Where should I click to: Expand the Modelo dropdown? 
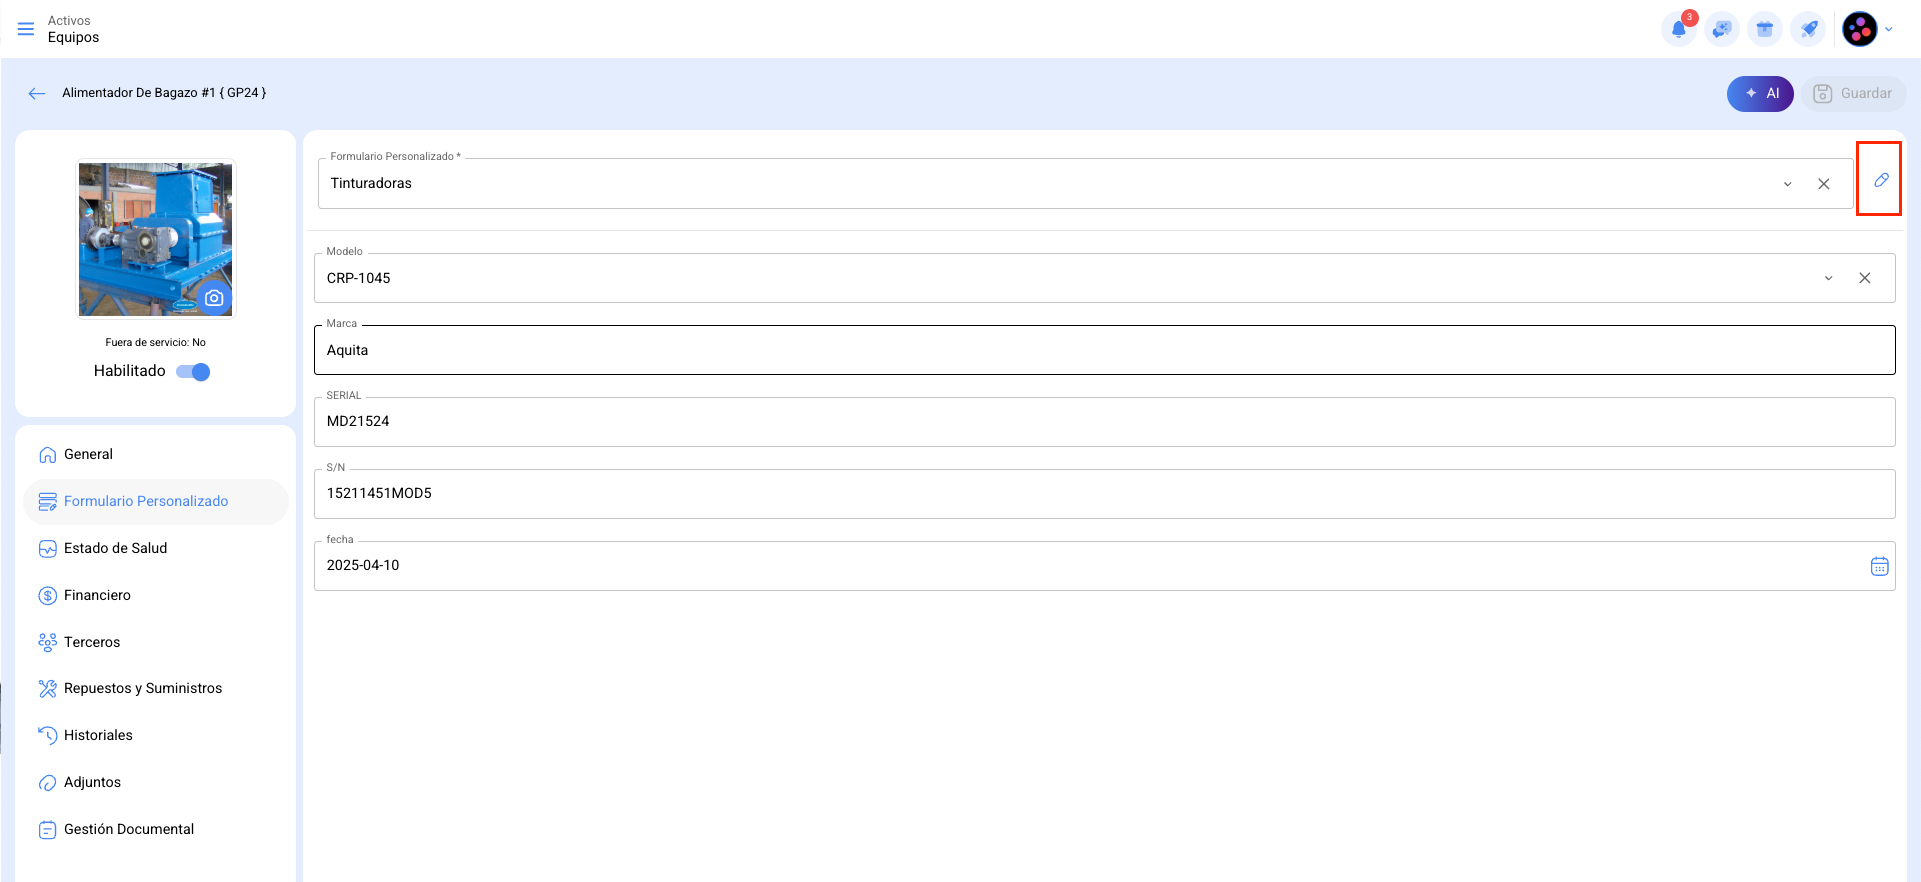[1828, 278]
